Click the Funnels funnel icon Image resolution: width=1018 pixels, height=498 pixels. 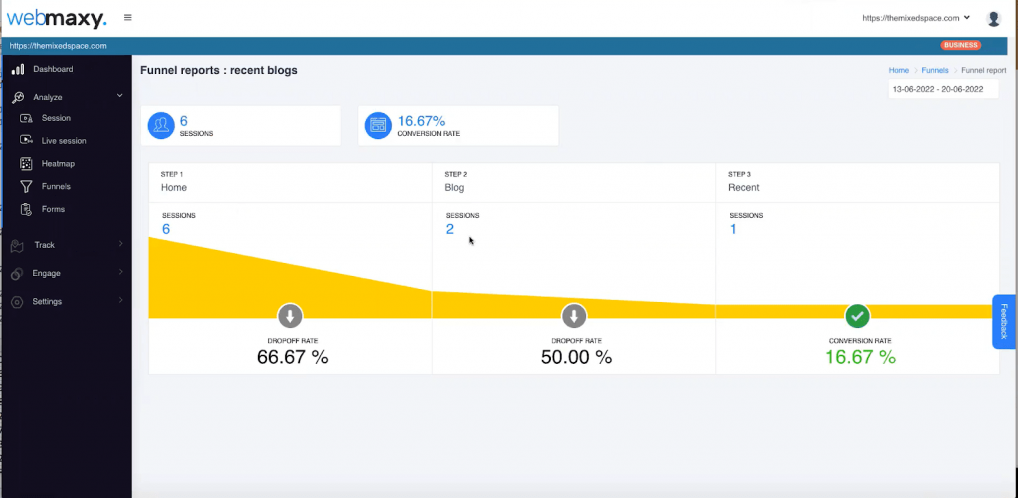pos(26,186)
